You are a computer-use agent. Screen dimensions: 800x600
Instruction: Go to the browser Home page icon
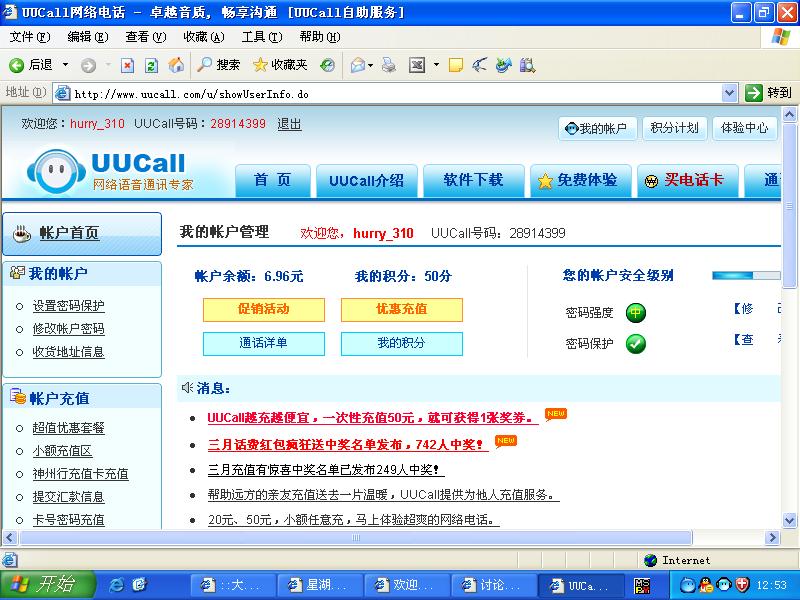click(176, 65)
